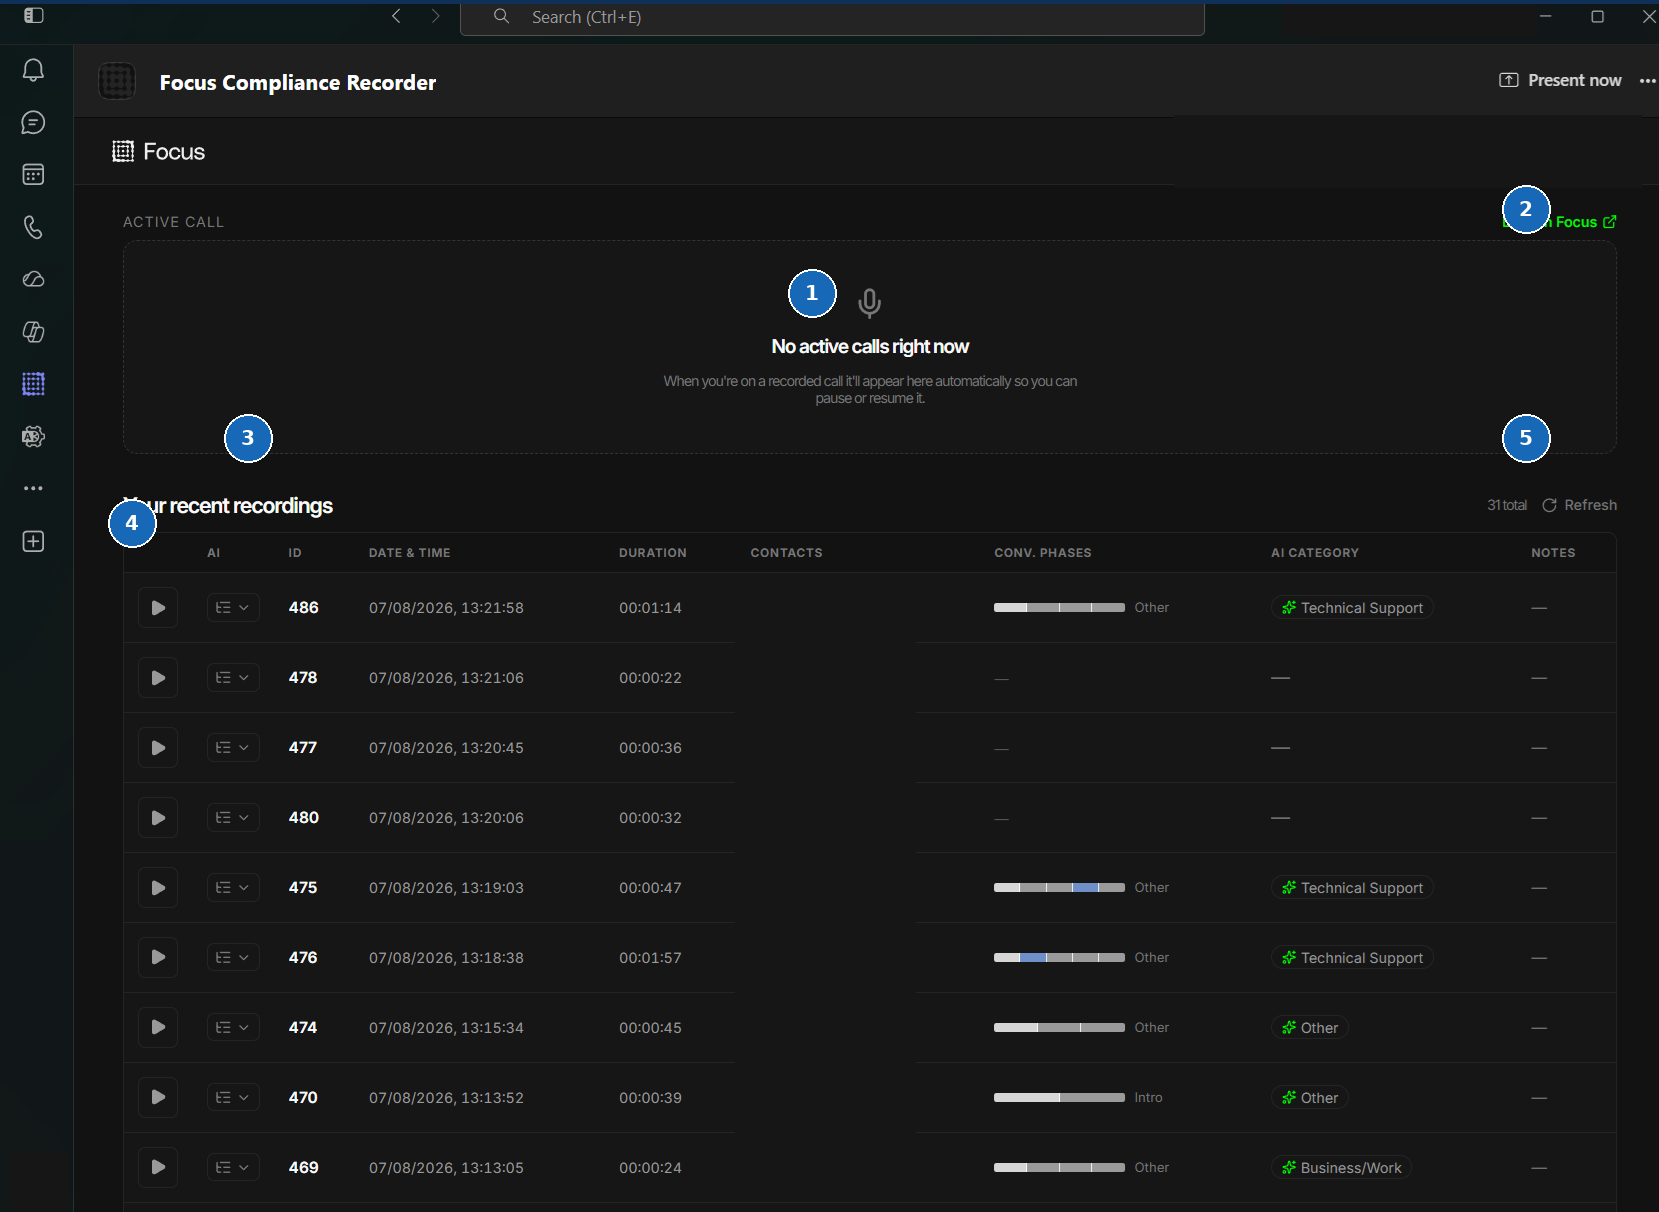Play recording 475
Screen dimensions: 1659x1212
click(x=158, y=888)
